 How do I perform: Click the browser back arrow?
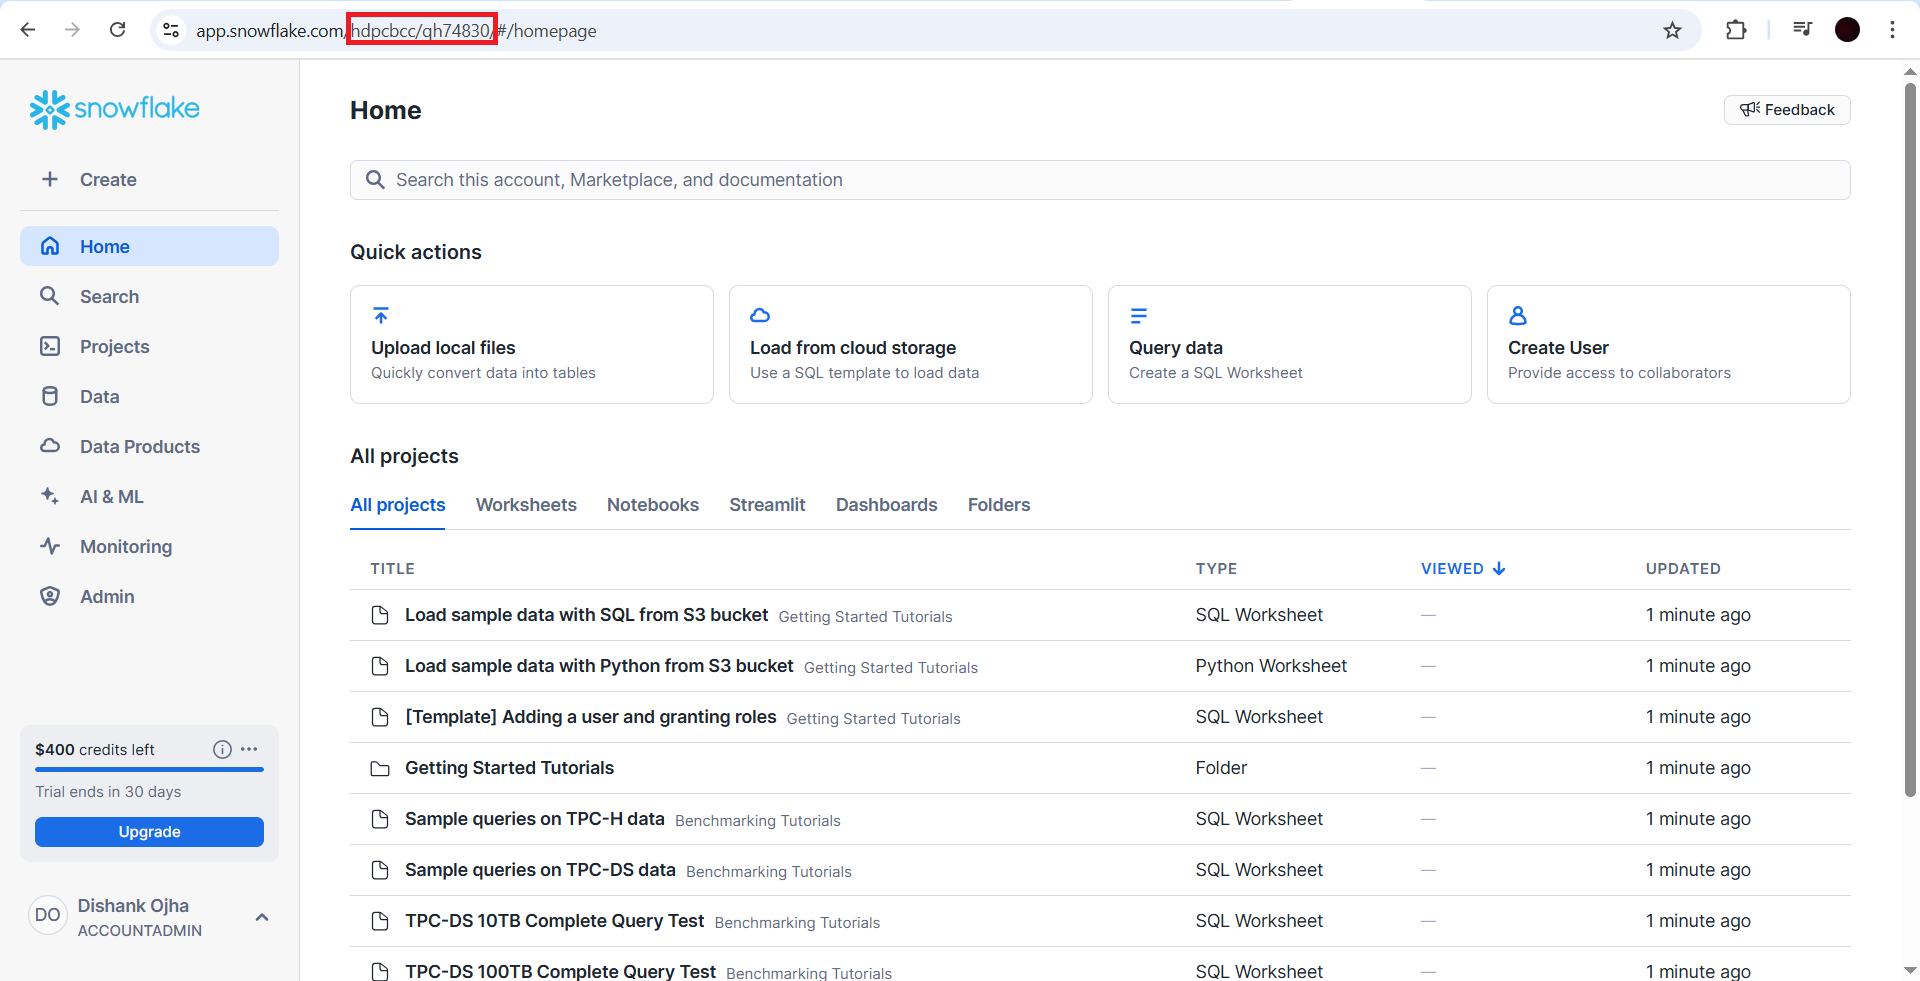coord(28,30)
